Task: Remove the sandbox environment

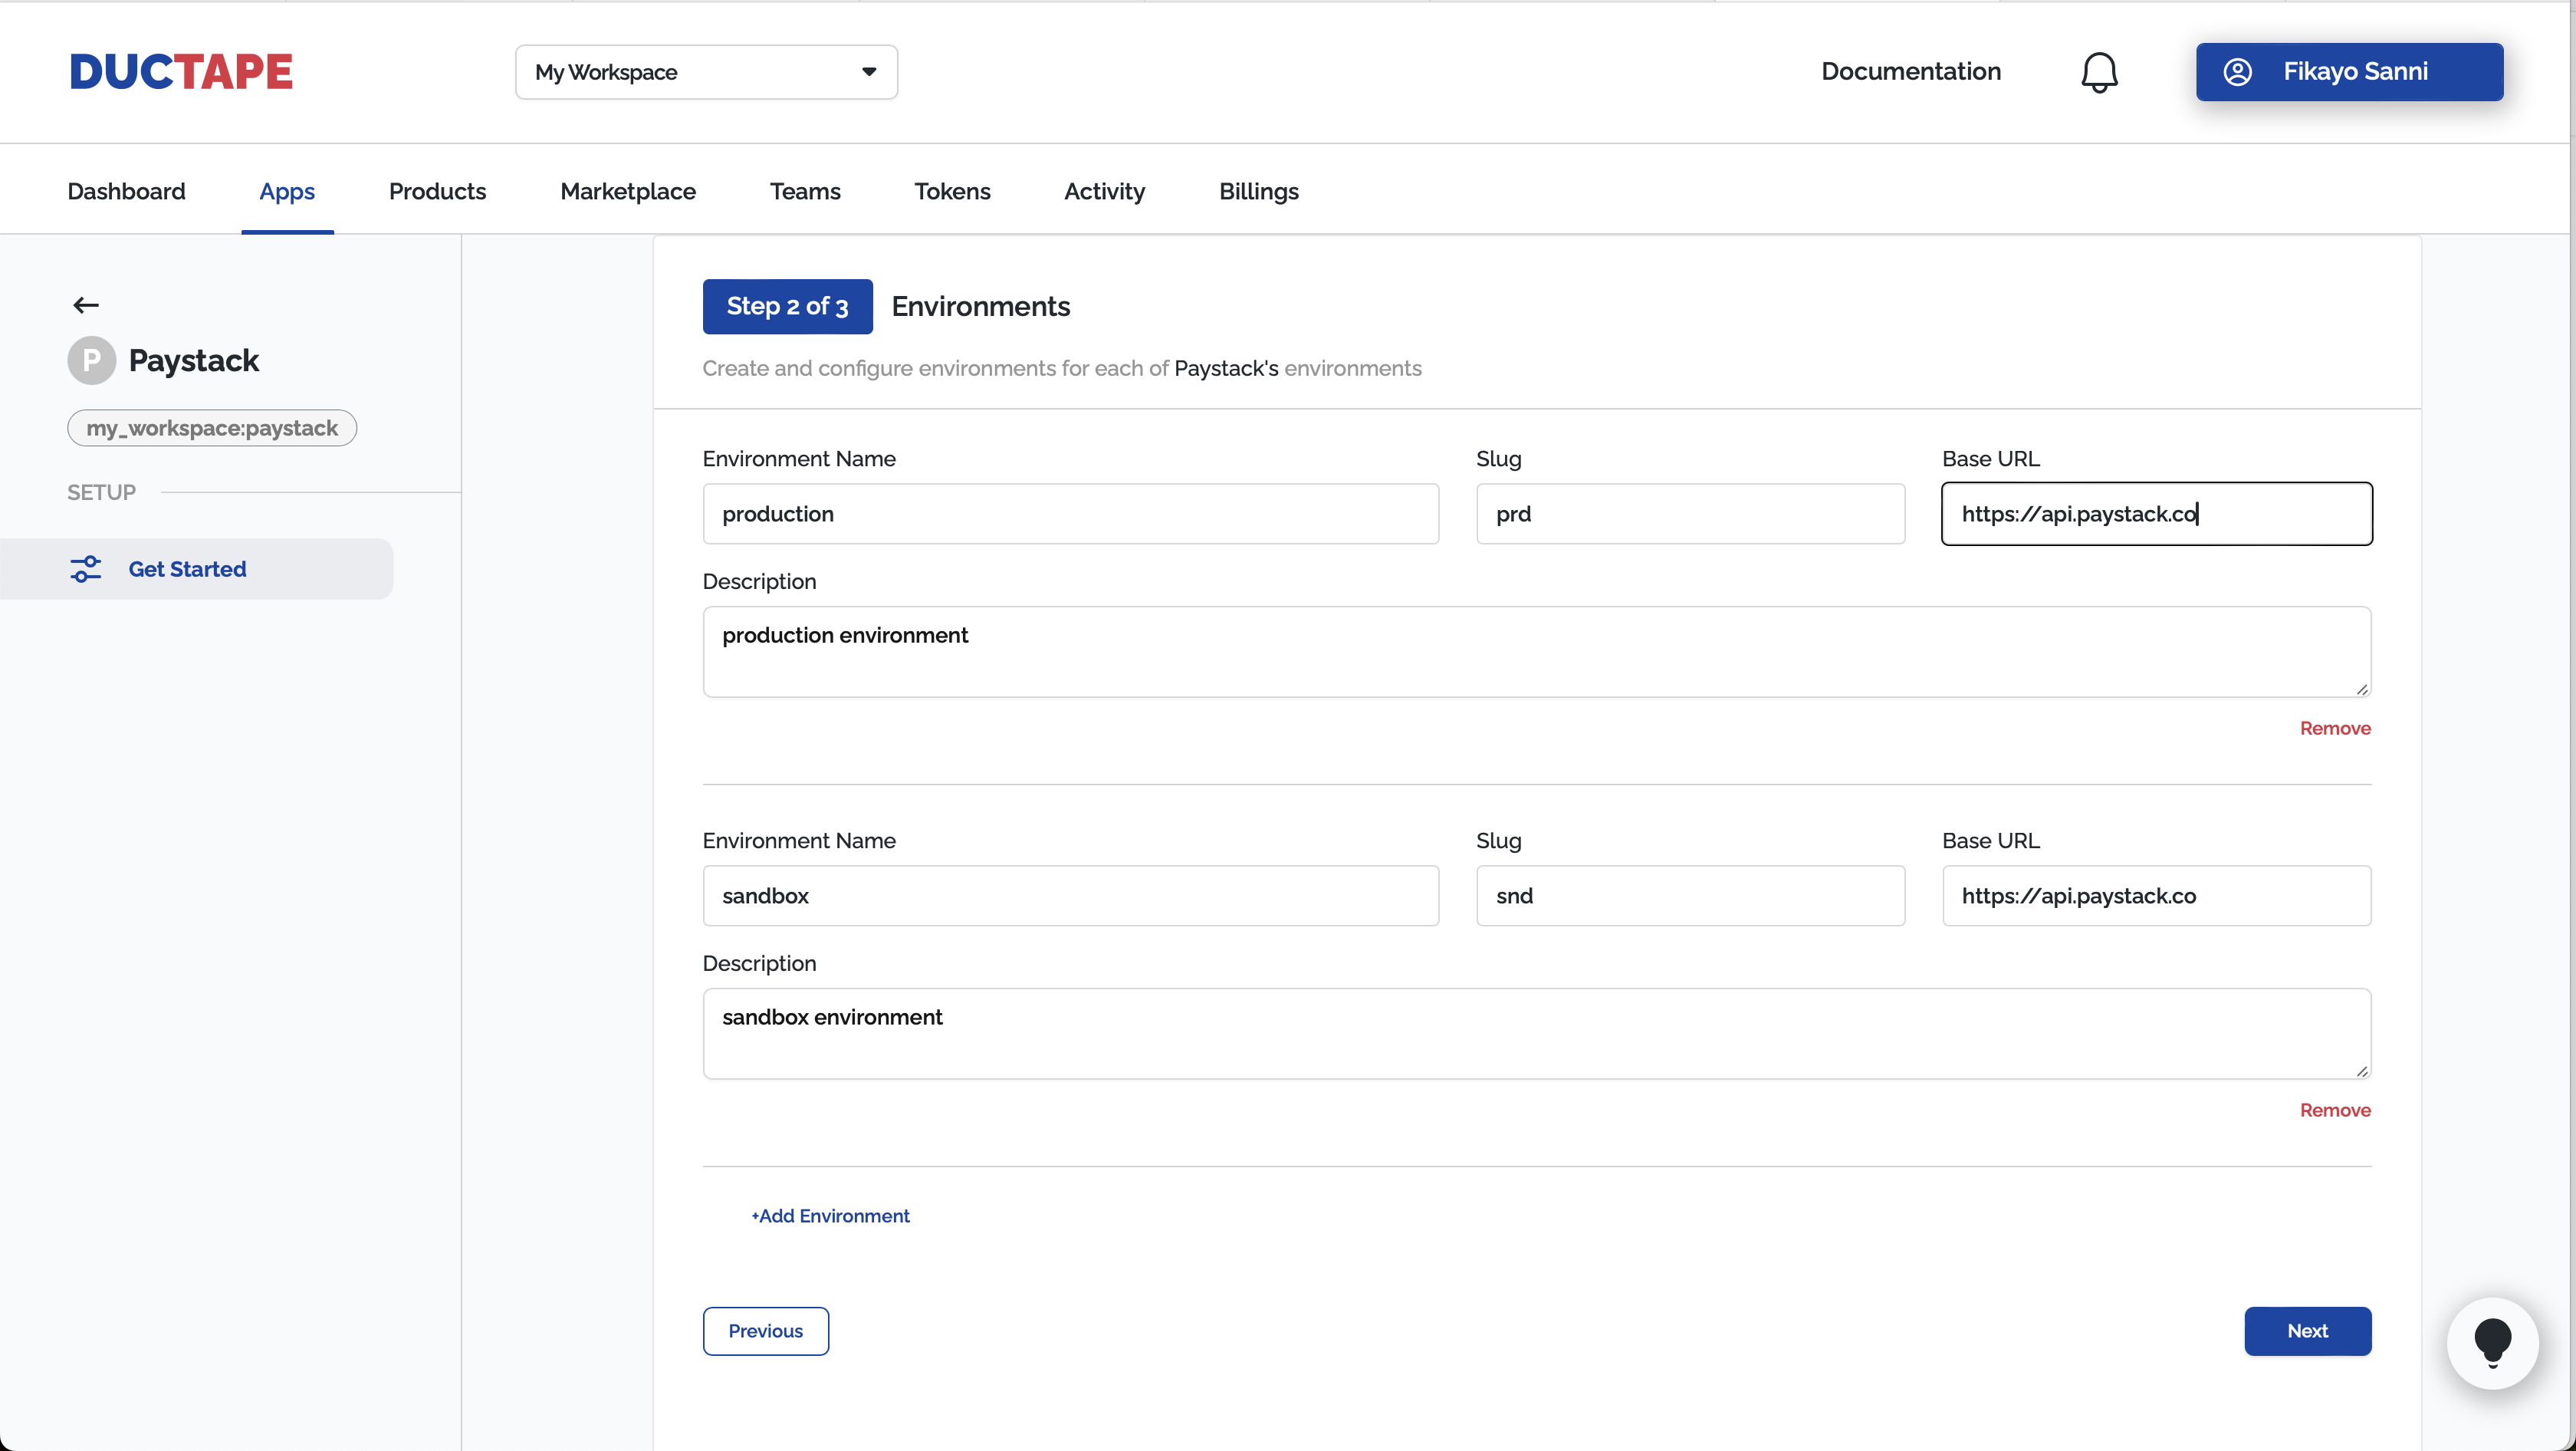Action: [2334, 1110]
